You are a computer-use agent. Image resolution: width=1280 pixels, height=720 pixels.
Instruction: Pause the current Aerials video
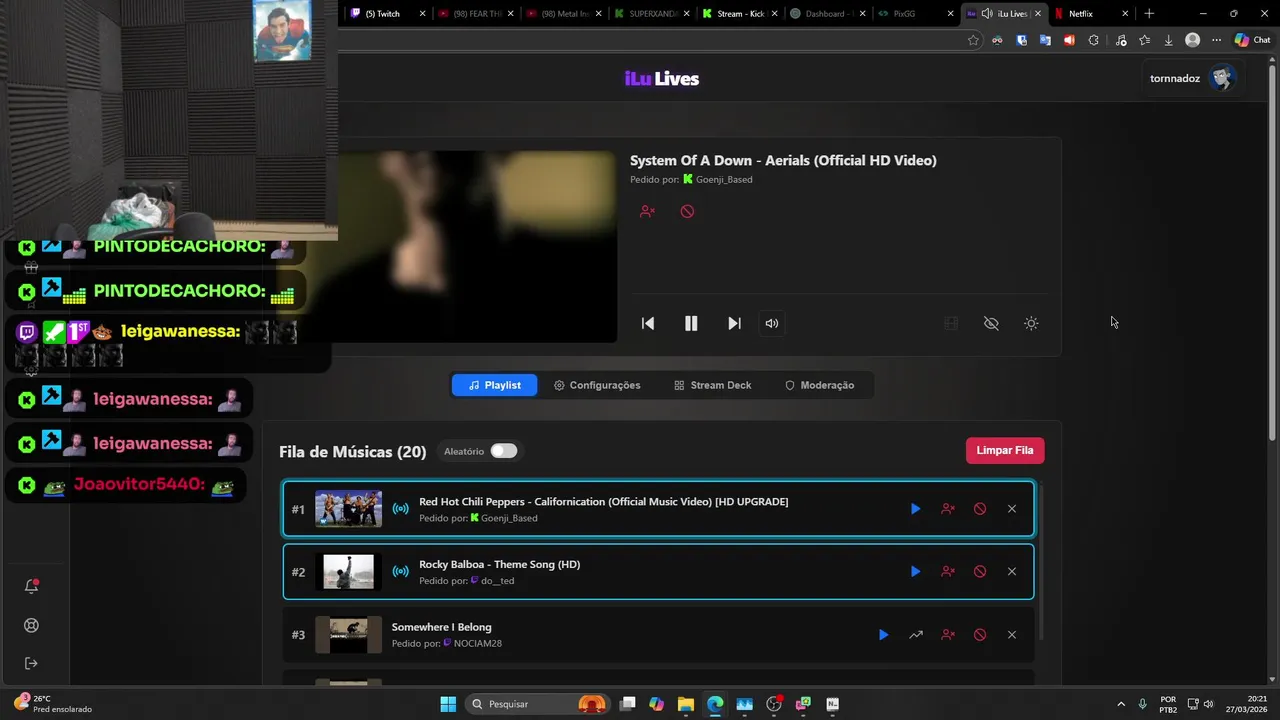pyautogui.click(x=691, y=323)
